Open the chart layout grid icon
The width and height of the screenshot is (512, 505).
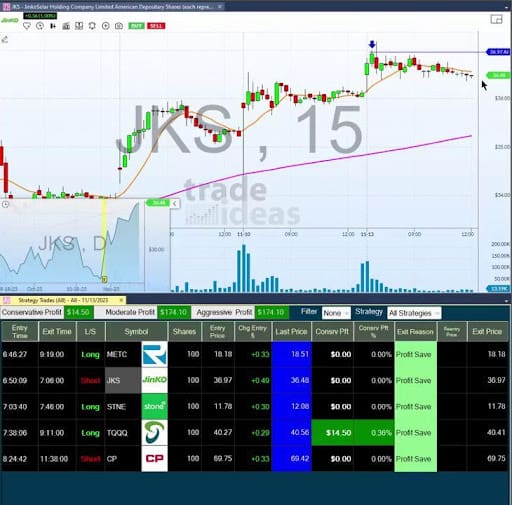(x=79, y=26)
